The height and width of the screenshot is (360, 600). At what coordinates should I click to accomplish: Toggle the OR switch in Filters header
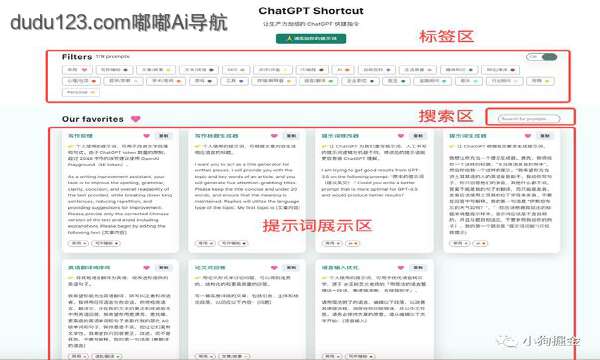tap(542, 57)
